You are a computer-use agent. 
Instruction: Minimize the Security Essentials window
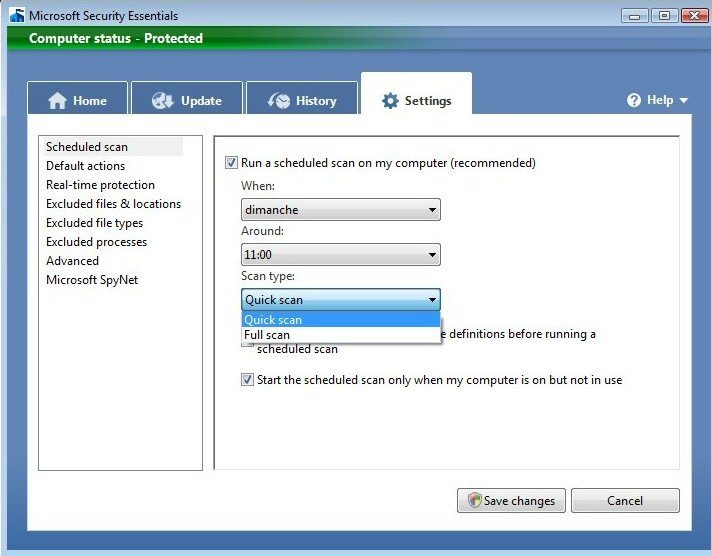point(634,16)
